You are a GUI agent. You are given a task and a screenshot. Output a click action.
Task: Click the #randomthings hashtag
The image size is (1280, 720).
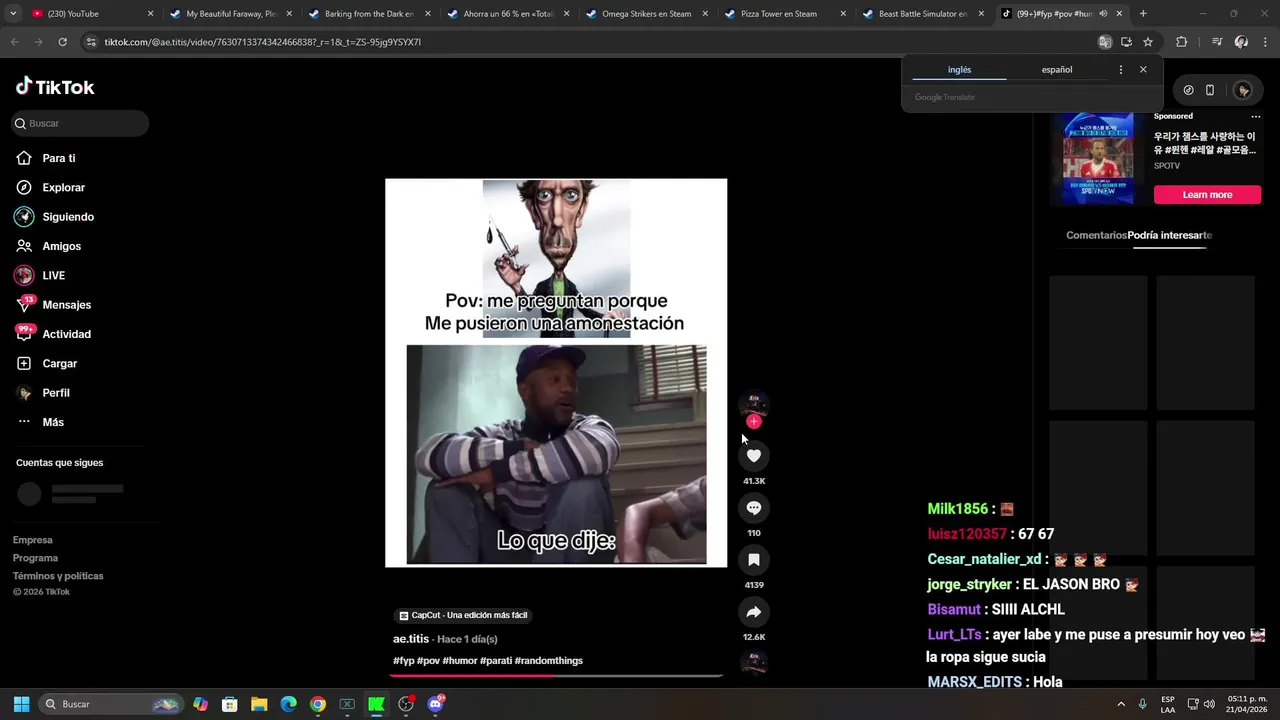coord(549,661)
